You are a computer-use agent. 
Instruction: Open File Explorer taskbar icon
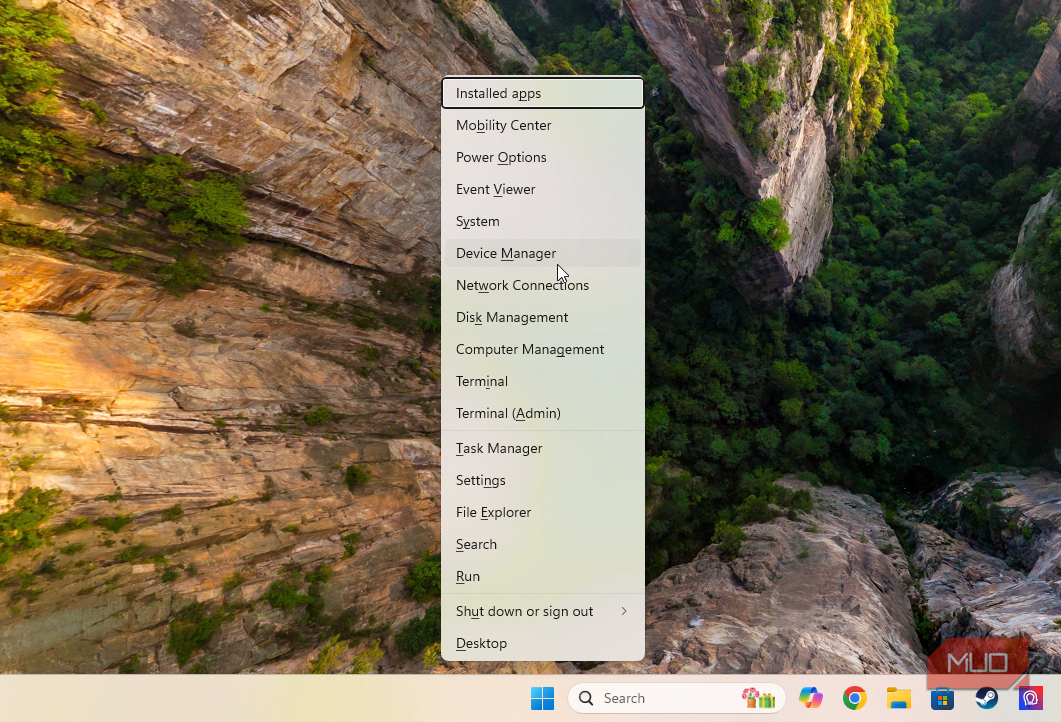click(899, 698)
